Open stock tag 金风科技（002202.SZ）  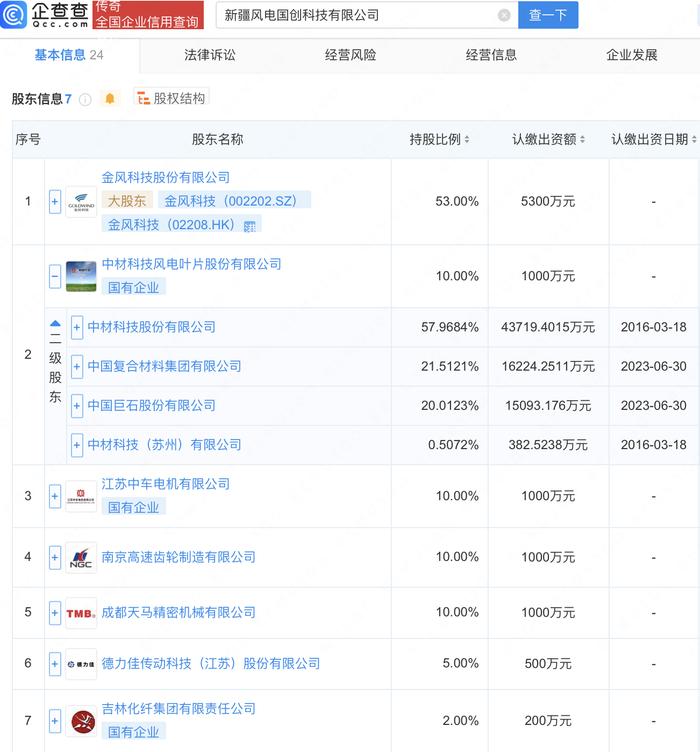point(234,201)
